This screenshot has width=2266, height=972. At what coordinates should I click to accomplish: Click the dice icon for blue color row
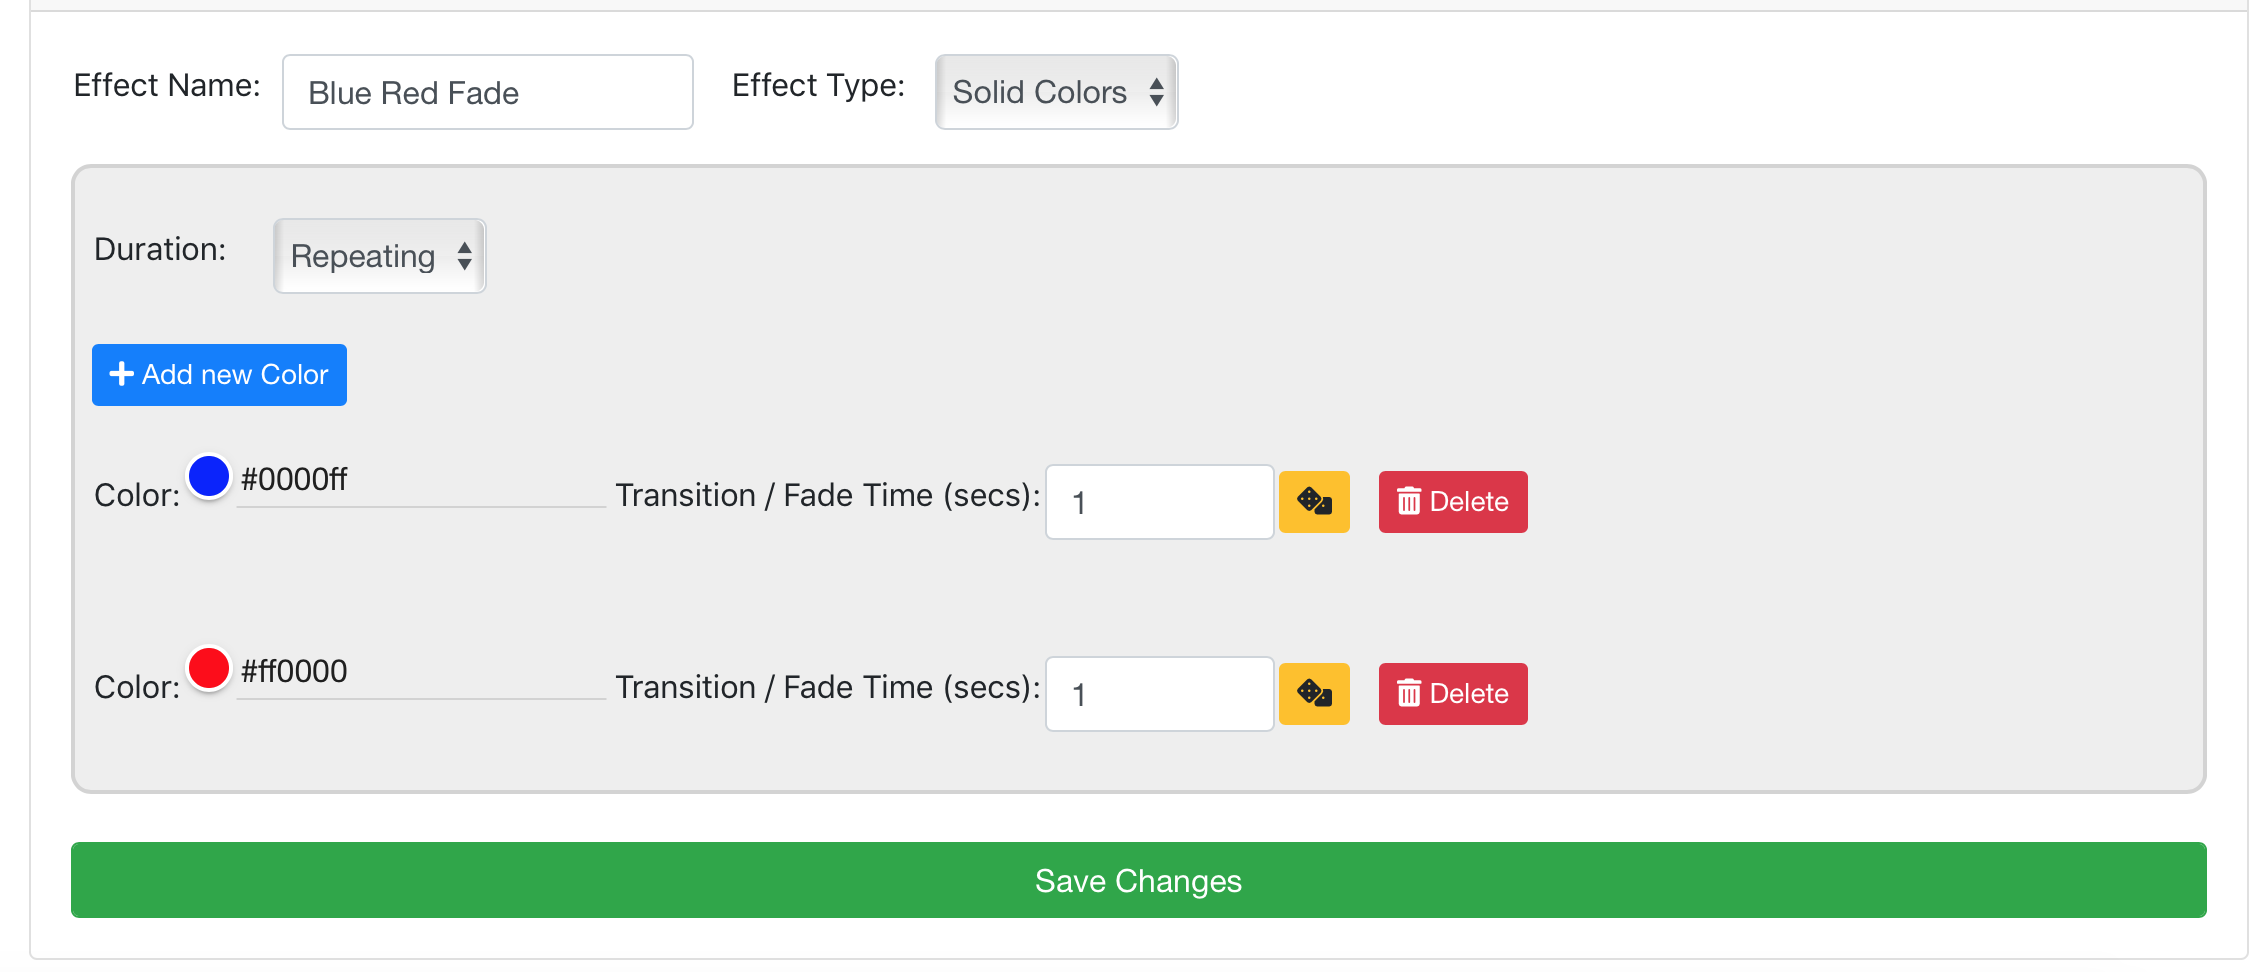click(x=1314, y=502)
